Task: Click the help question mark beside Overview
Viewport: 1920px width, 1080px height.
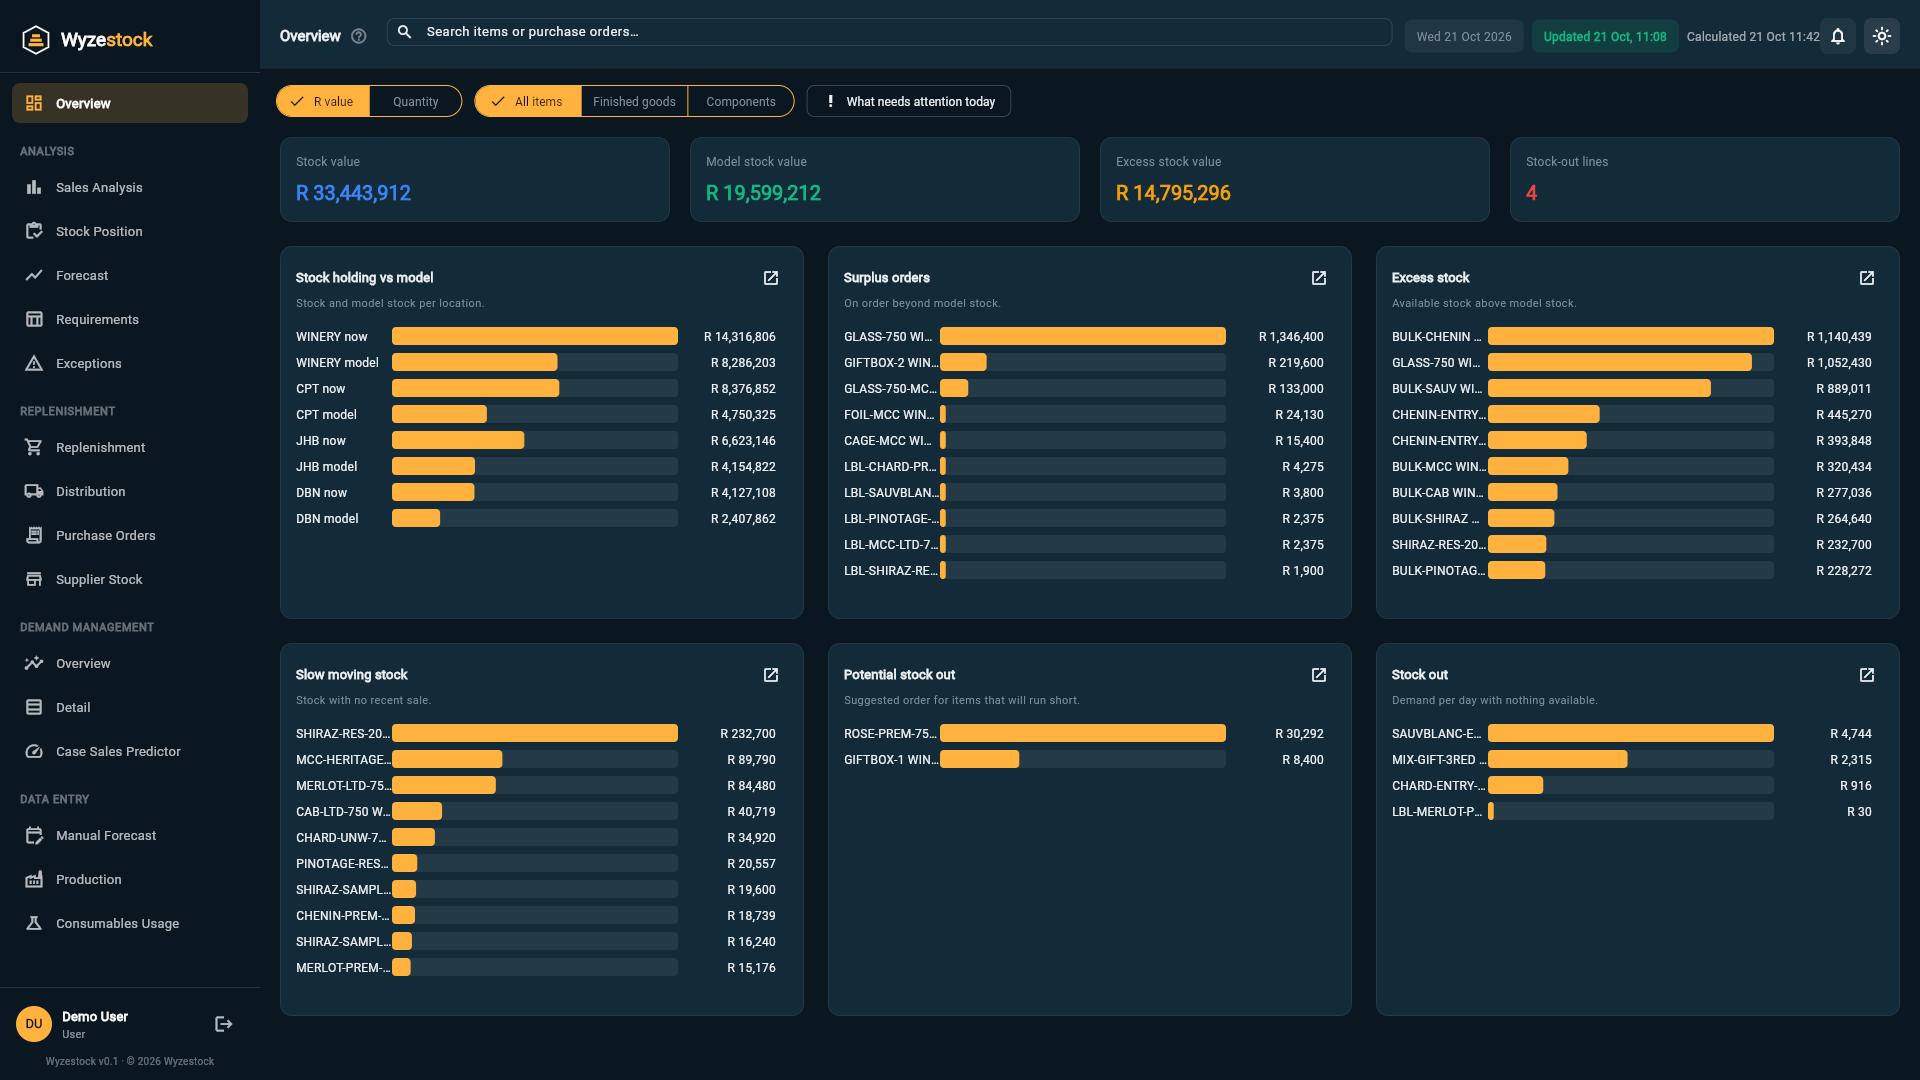Action: [x=359, y=36]
